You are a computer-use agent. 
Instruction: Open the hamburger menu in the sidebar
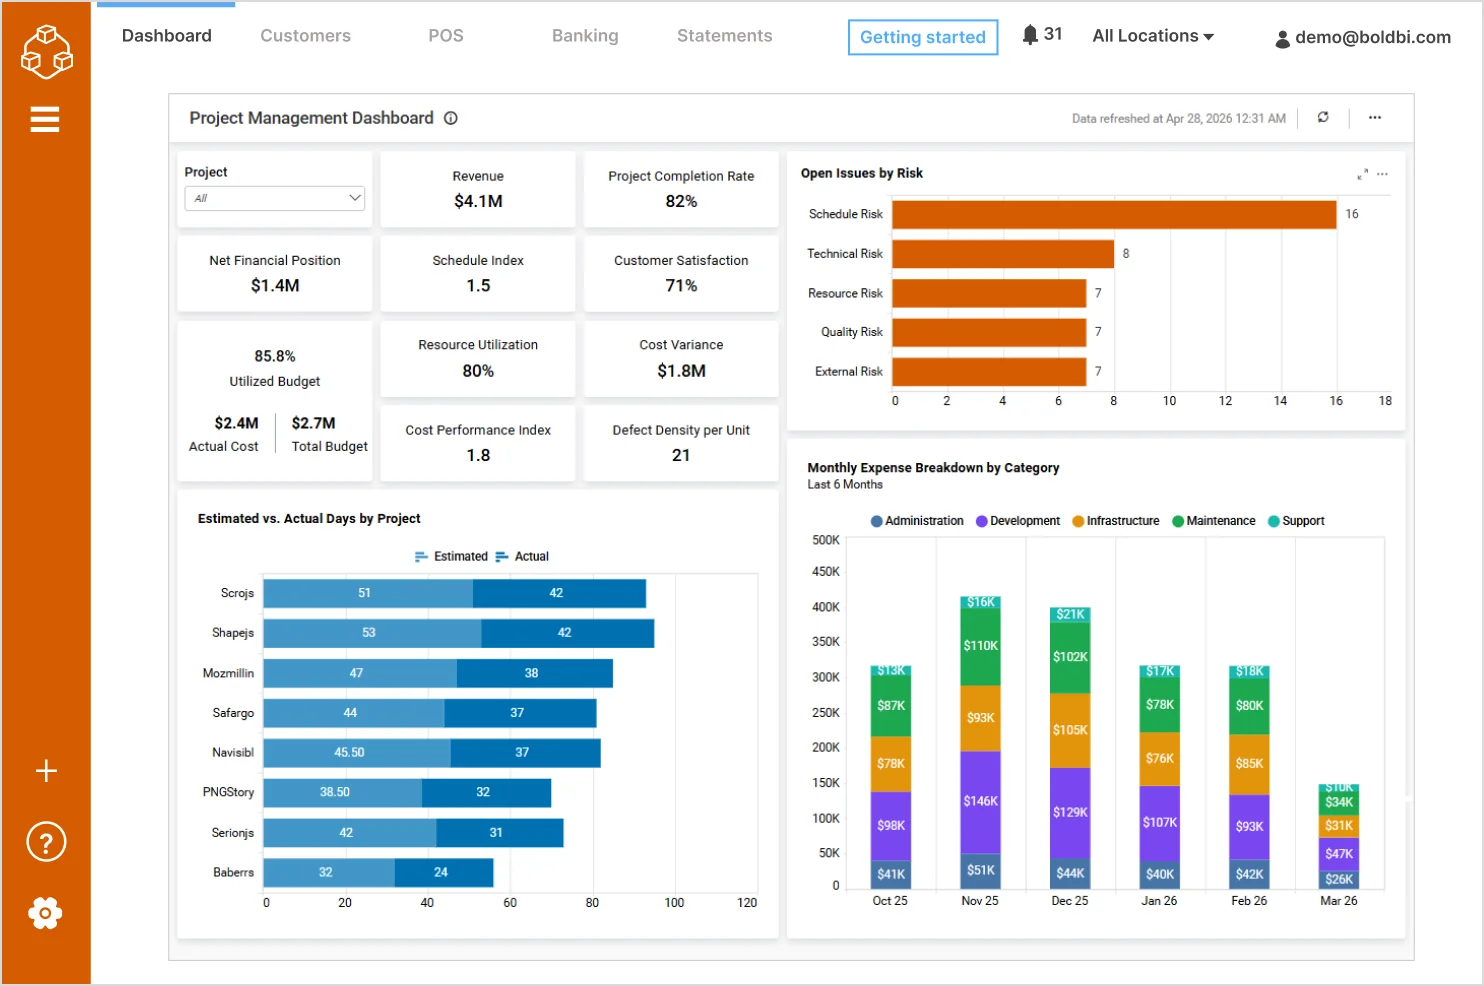click(45, 120)
